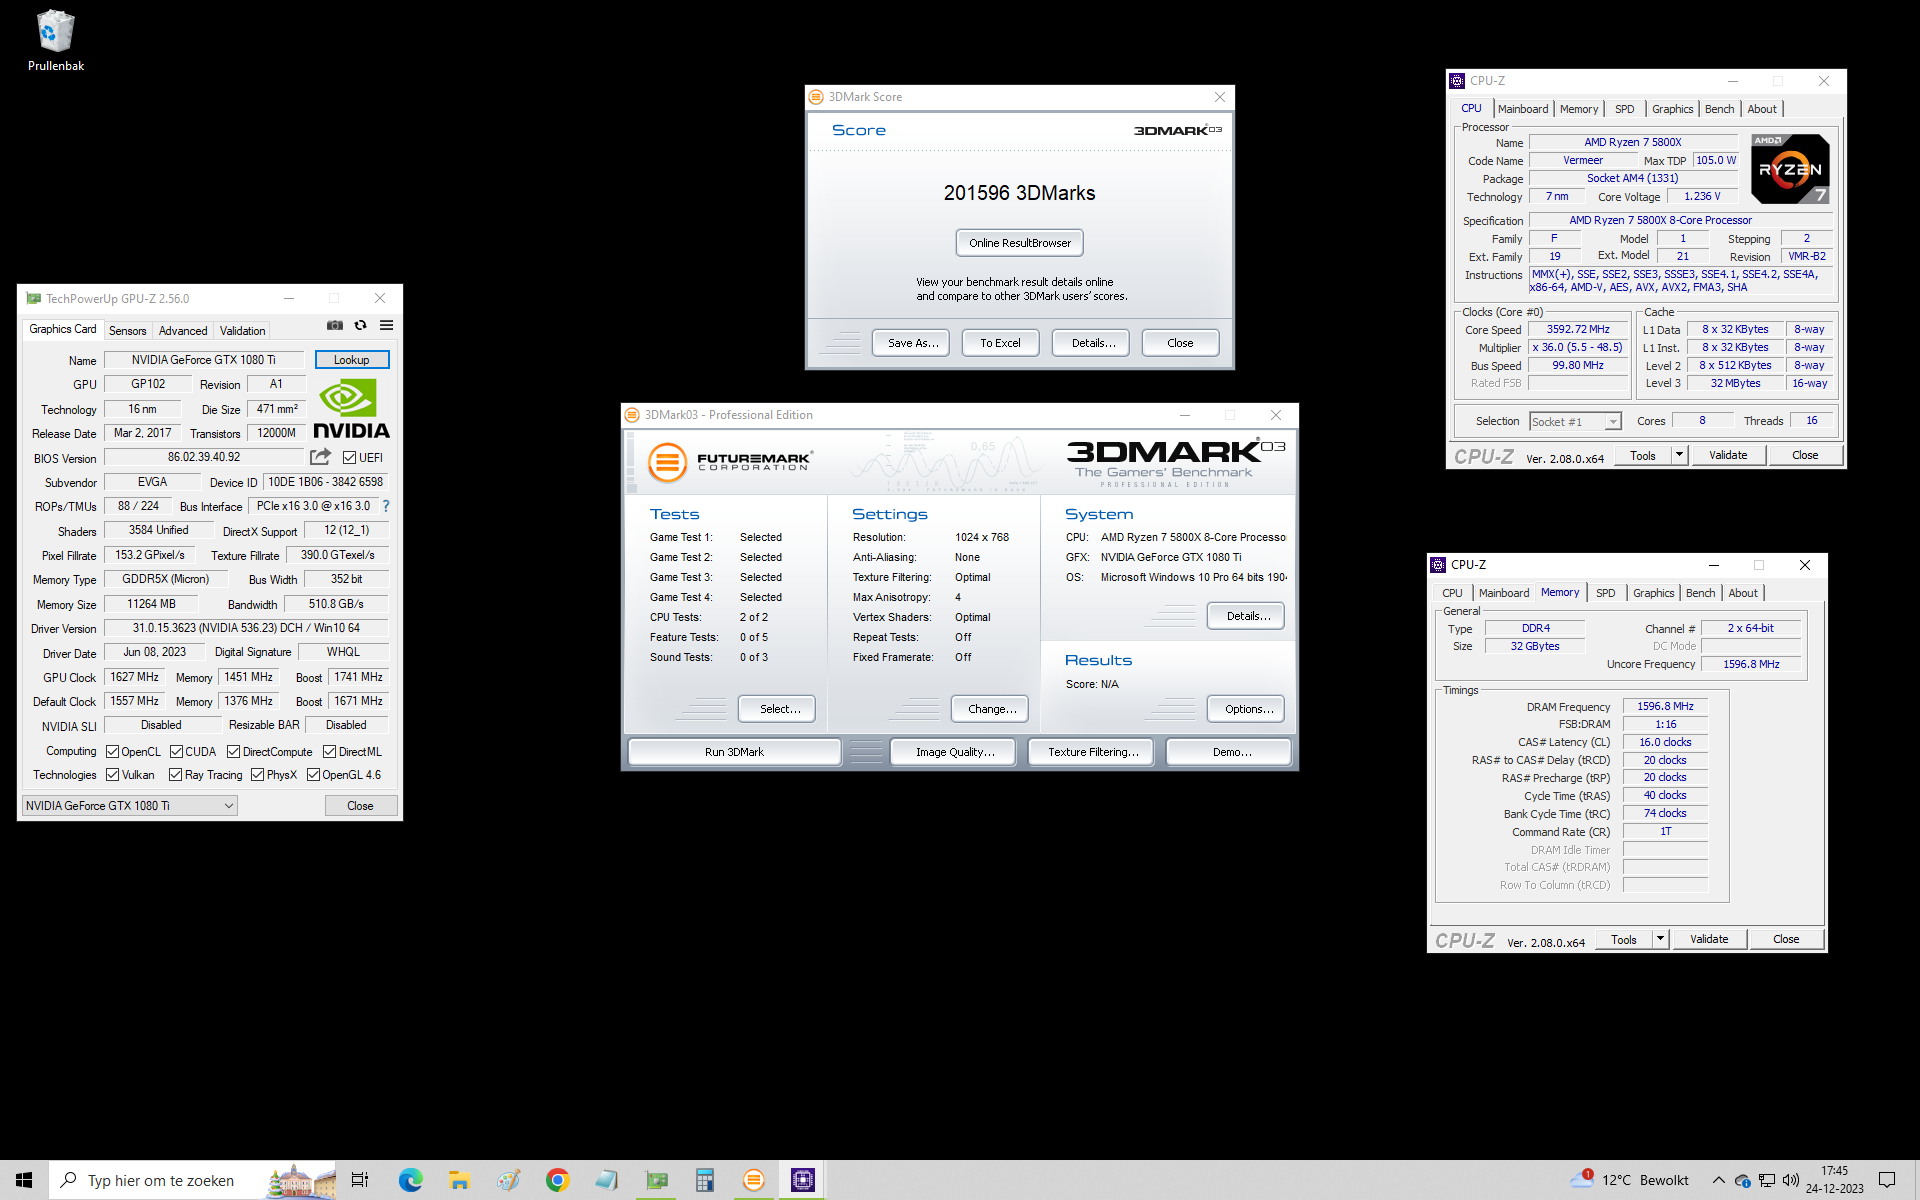This screenshot has height=1200, width=1920.
Task: Open Task View on the taskbar
Action: point(360,1180)
